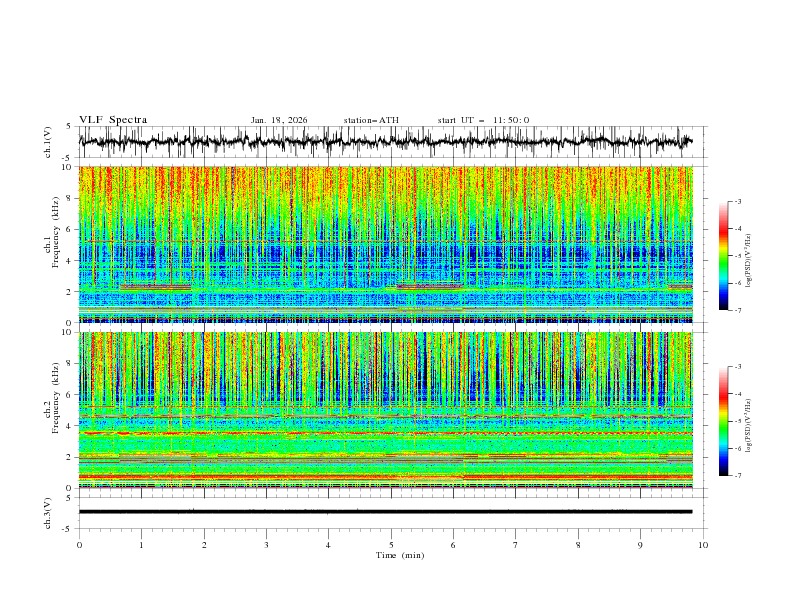Click the time axis tick label "7"
792x612 pixels.
click(x=516, y=545)
